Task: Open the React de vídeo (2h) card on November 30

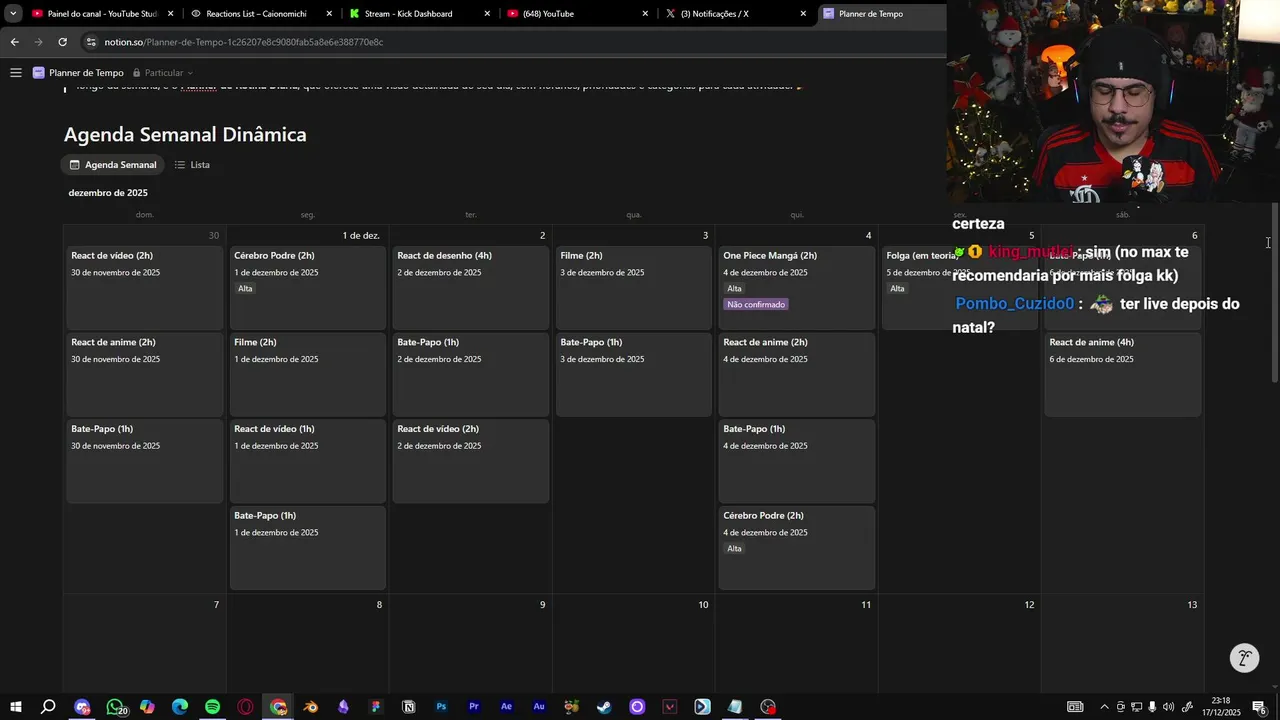Action: tap(145, 287)
